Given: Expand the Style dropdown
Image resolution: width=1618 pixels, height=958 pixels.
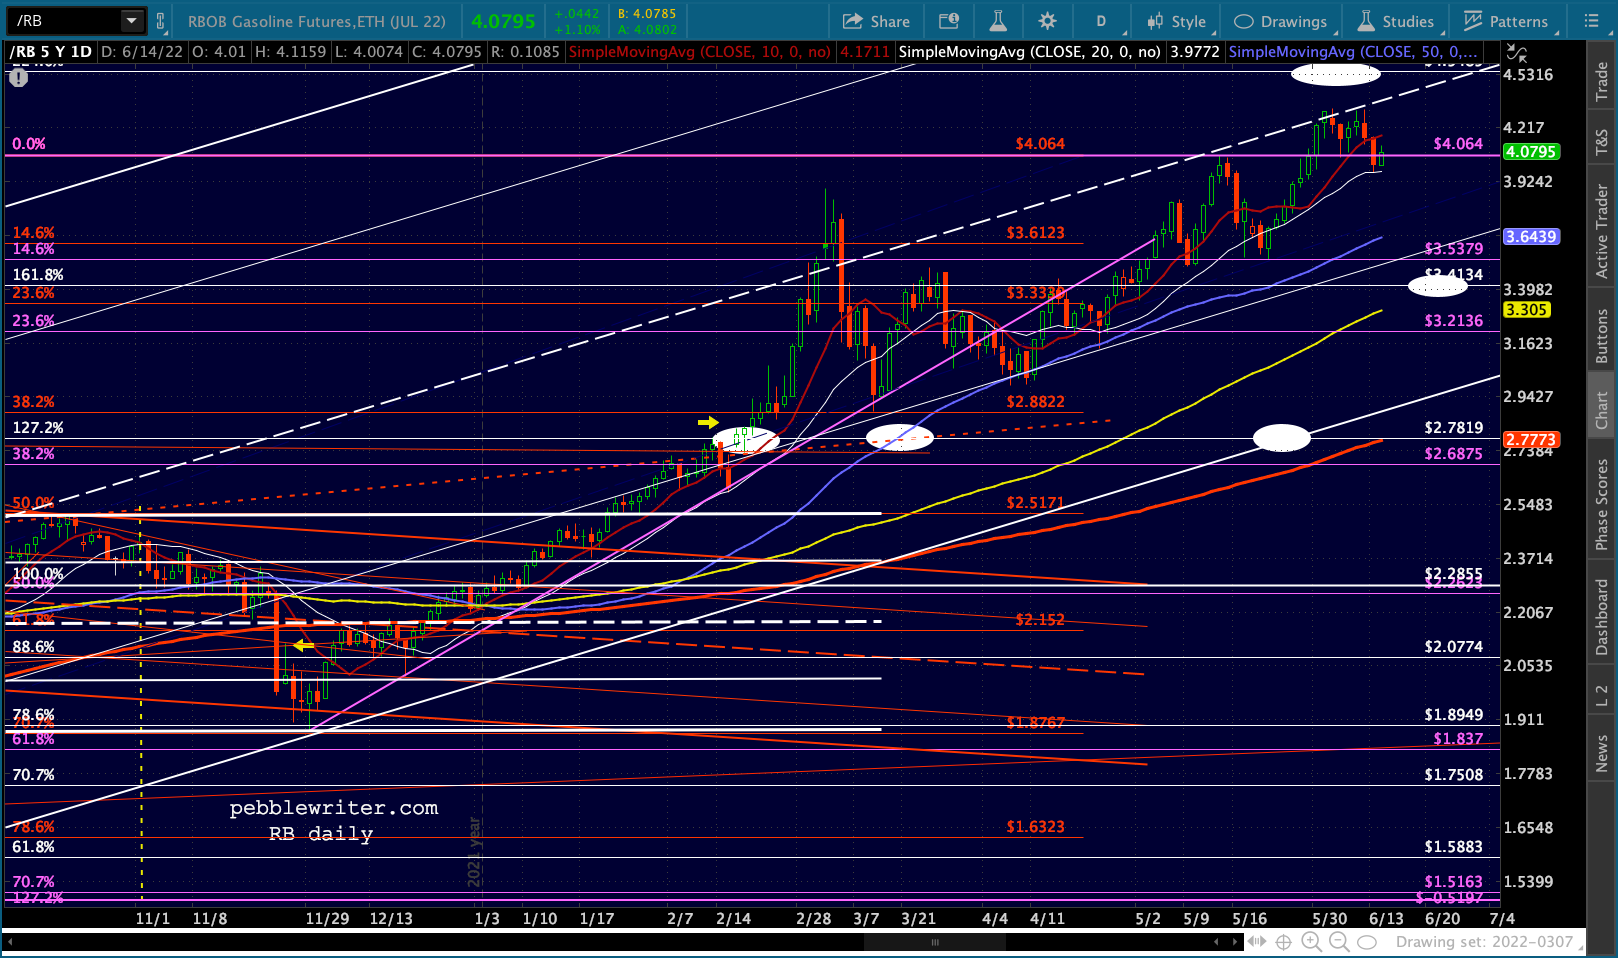Looking at the screenshot, I should tap(1178, 21).
